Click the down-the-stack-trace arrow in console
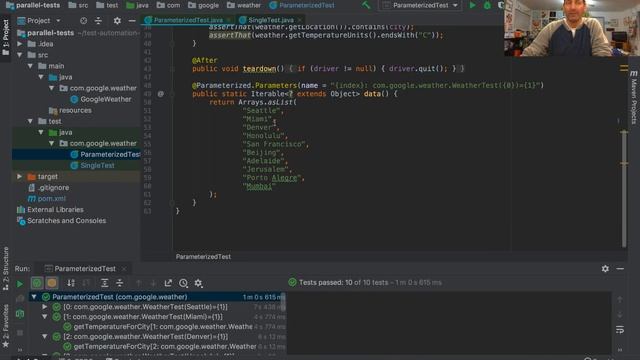The width and height of the screenshot is (640, 360). pyautogui.click(x=620, y=315)
